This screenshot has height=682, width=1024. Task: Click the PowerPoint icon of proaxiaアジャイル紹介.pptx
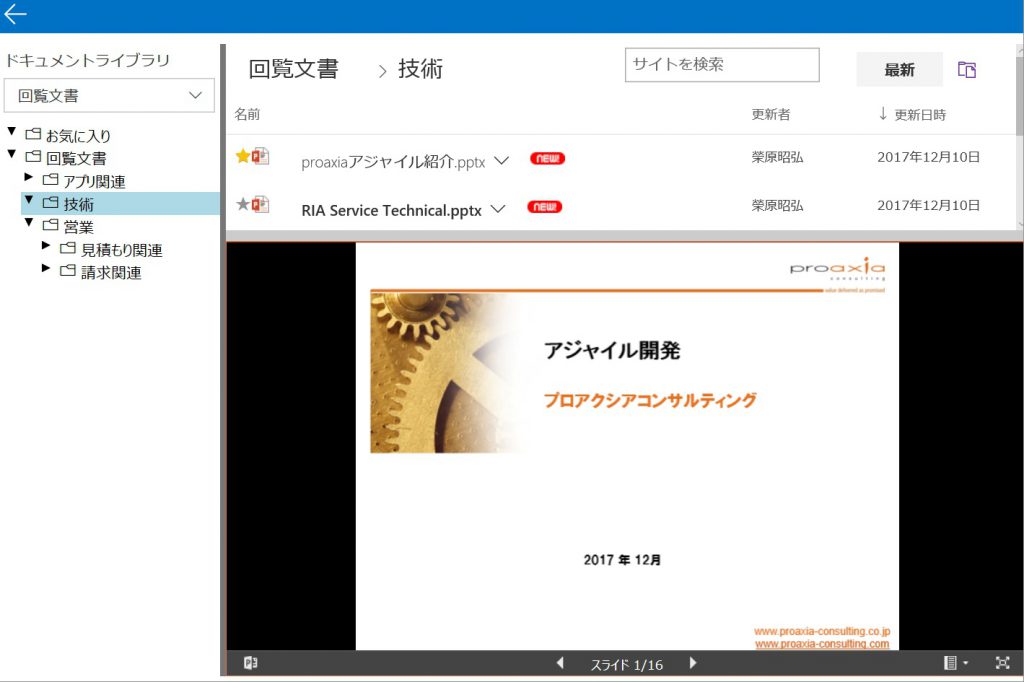pyautogui.click(x=261, y=156)
